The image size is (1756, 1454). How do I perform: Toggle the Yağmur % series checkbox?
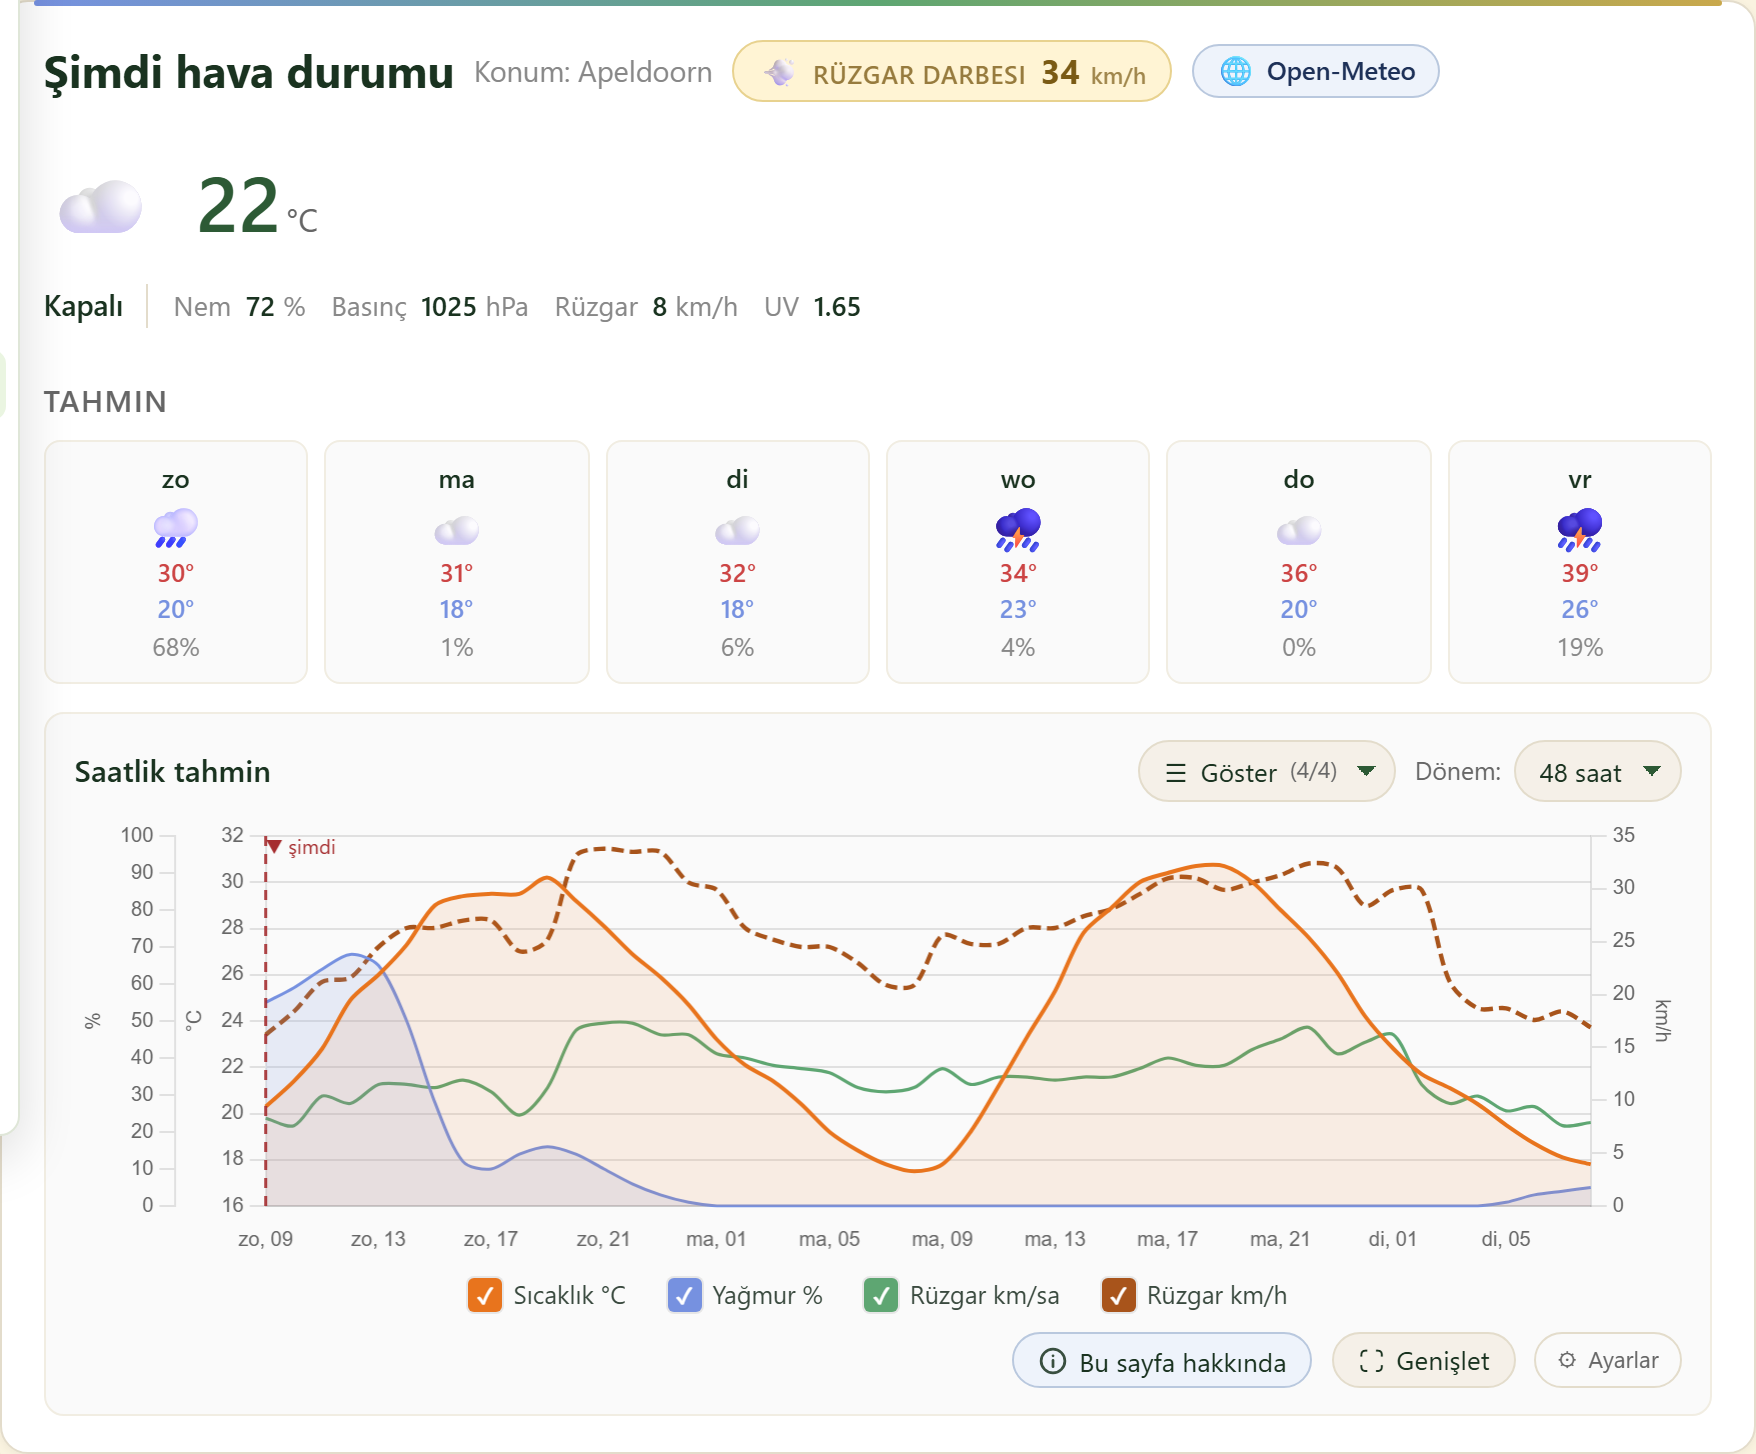tap(684, 1295)
